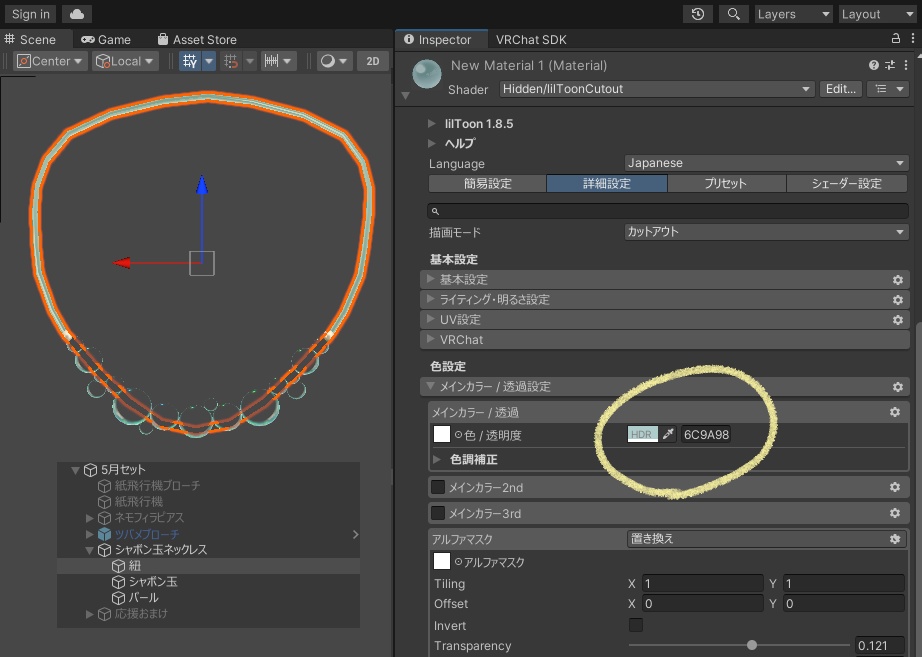Click the global search magnifier icon
This screenshot has height=657, width=922.
(x=733, y=14)
